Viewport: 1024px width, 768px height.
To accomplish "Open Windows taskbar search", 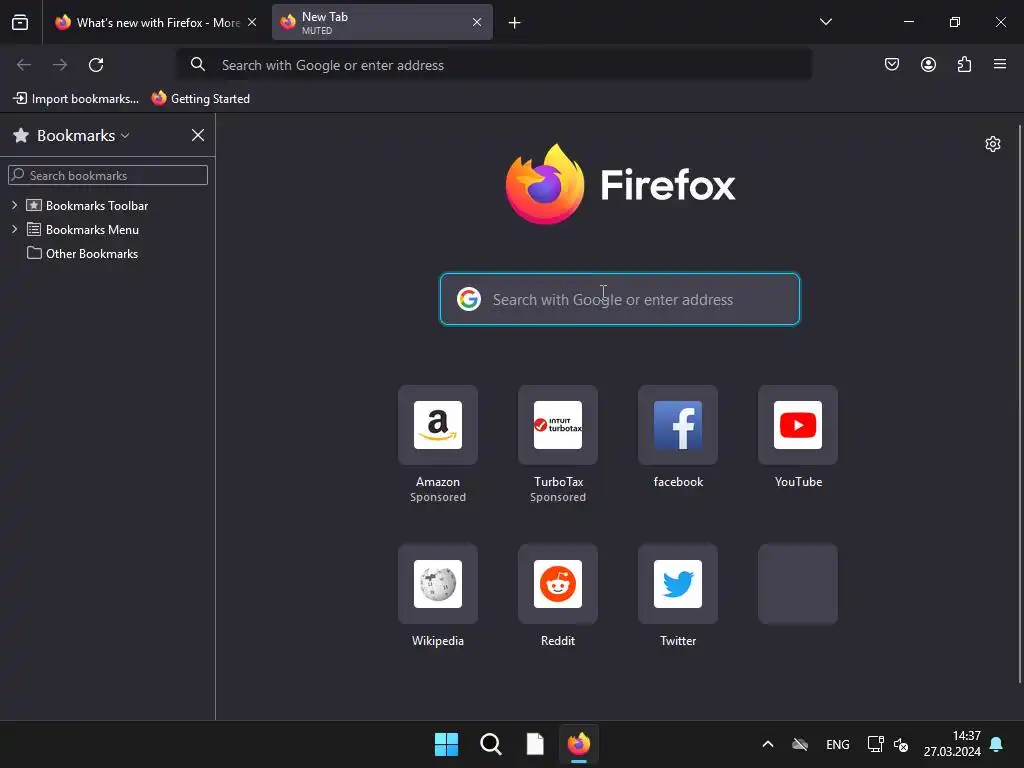I will 491,744.
